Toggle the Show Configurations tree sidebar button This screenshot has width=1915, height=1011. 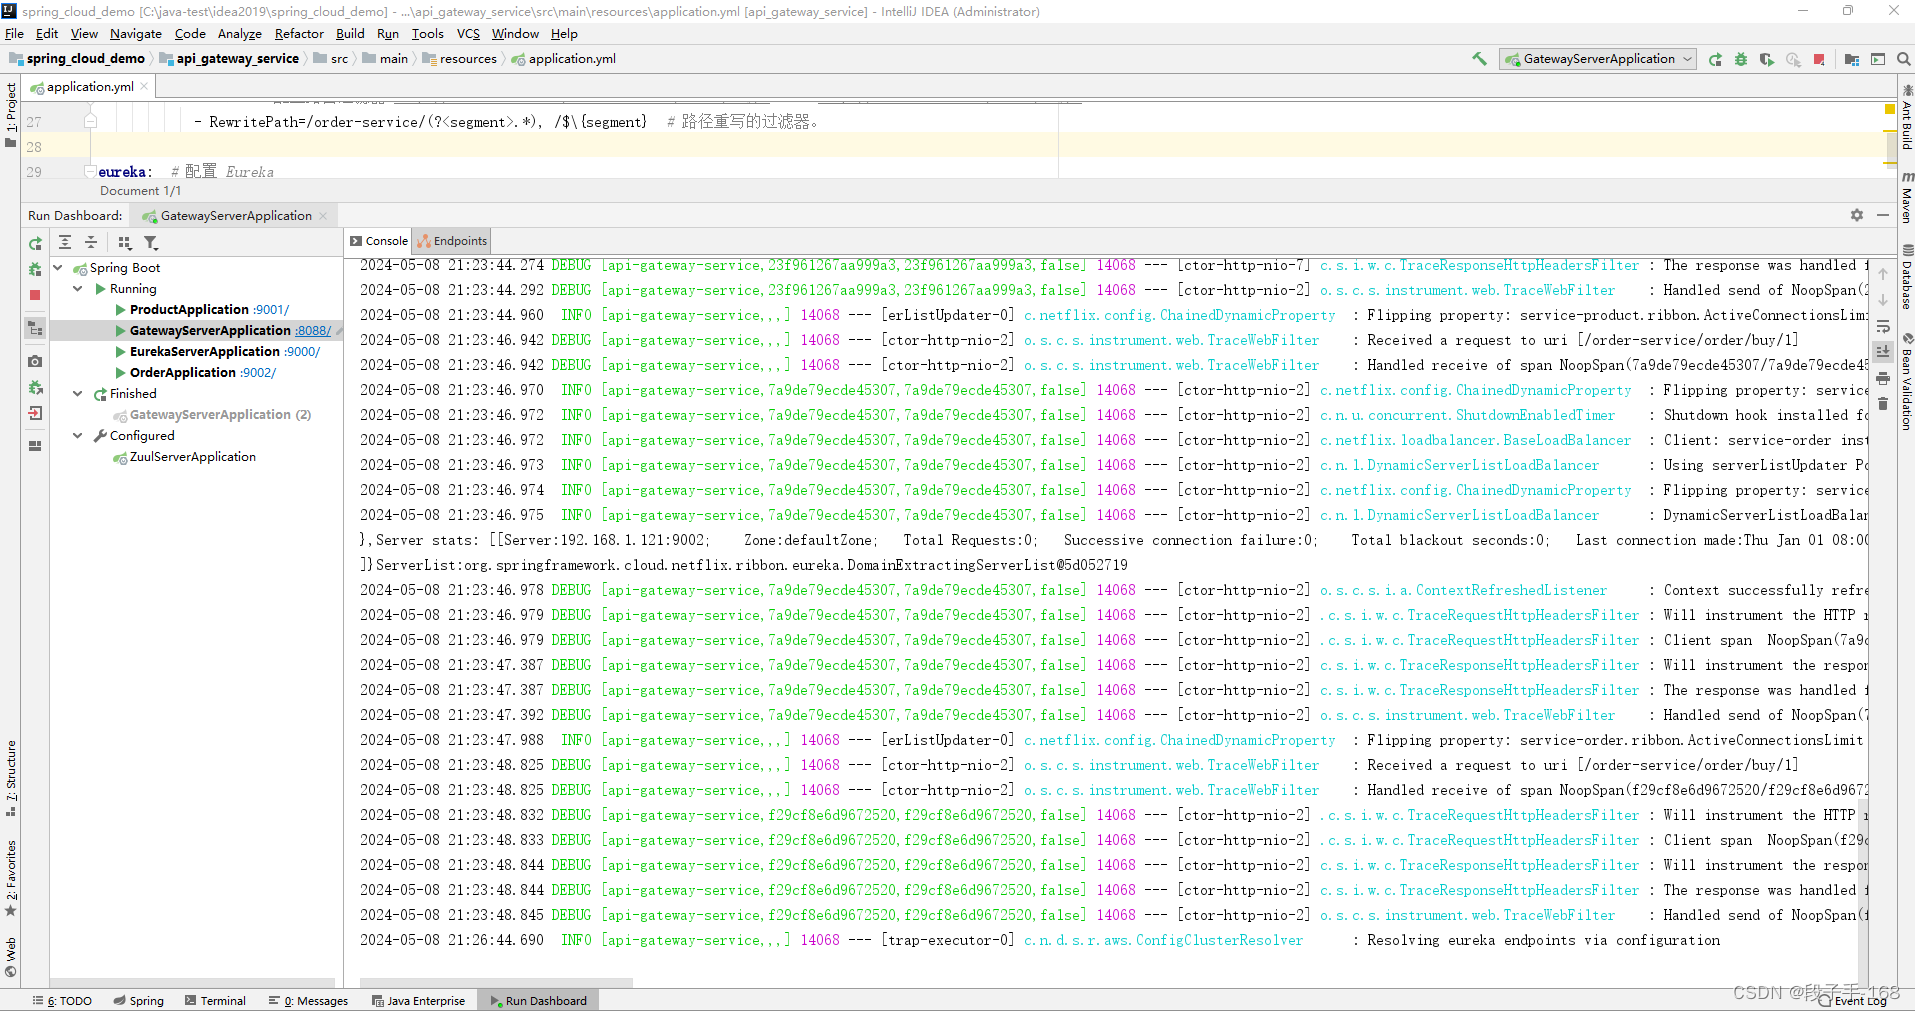(x=35, y=328)
